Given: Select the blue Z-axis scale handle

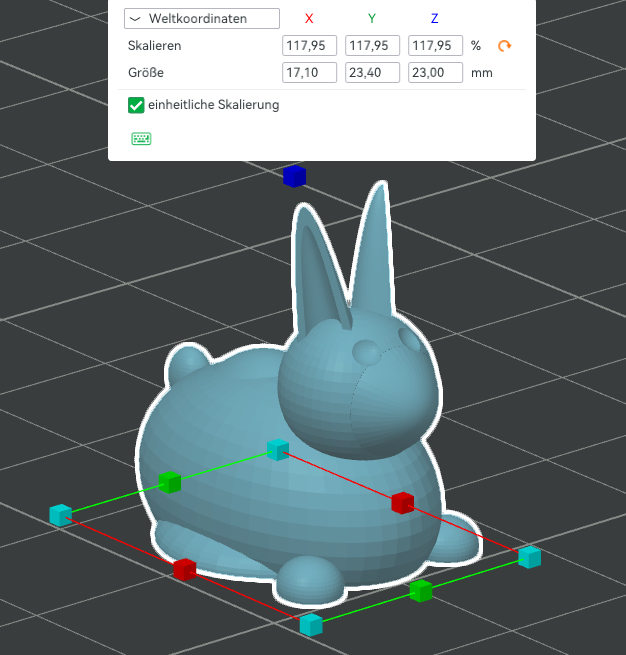Looking at the screenshot, I should [x=294, y=176].
